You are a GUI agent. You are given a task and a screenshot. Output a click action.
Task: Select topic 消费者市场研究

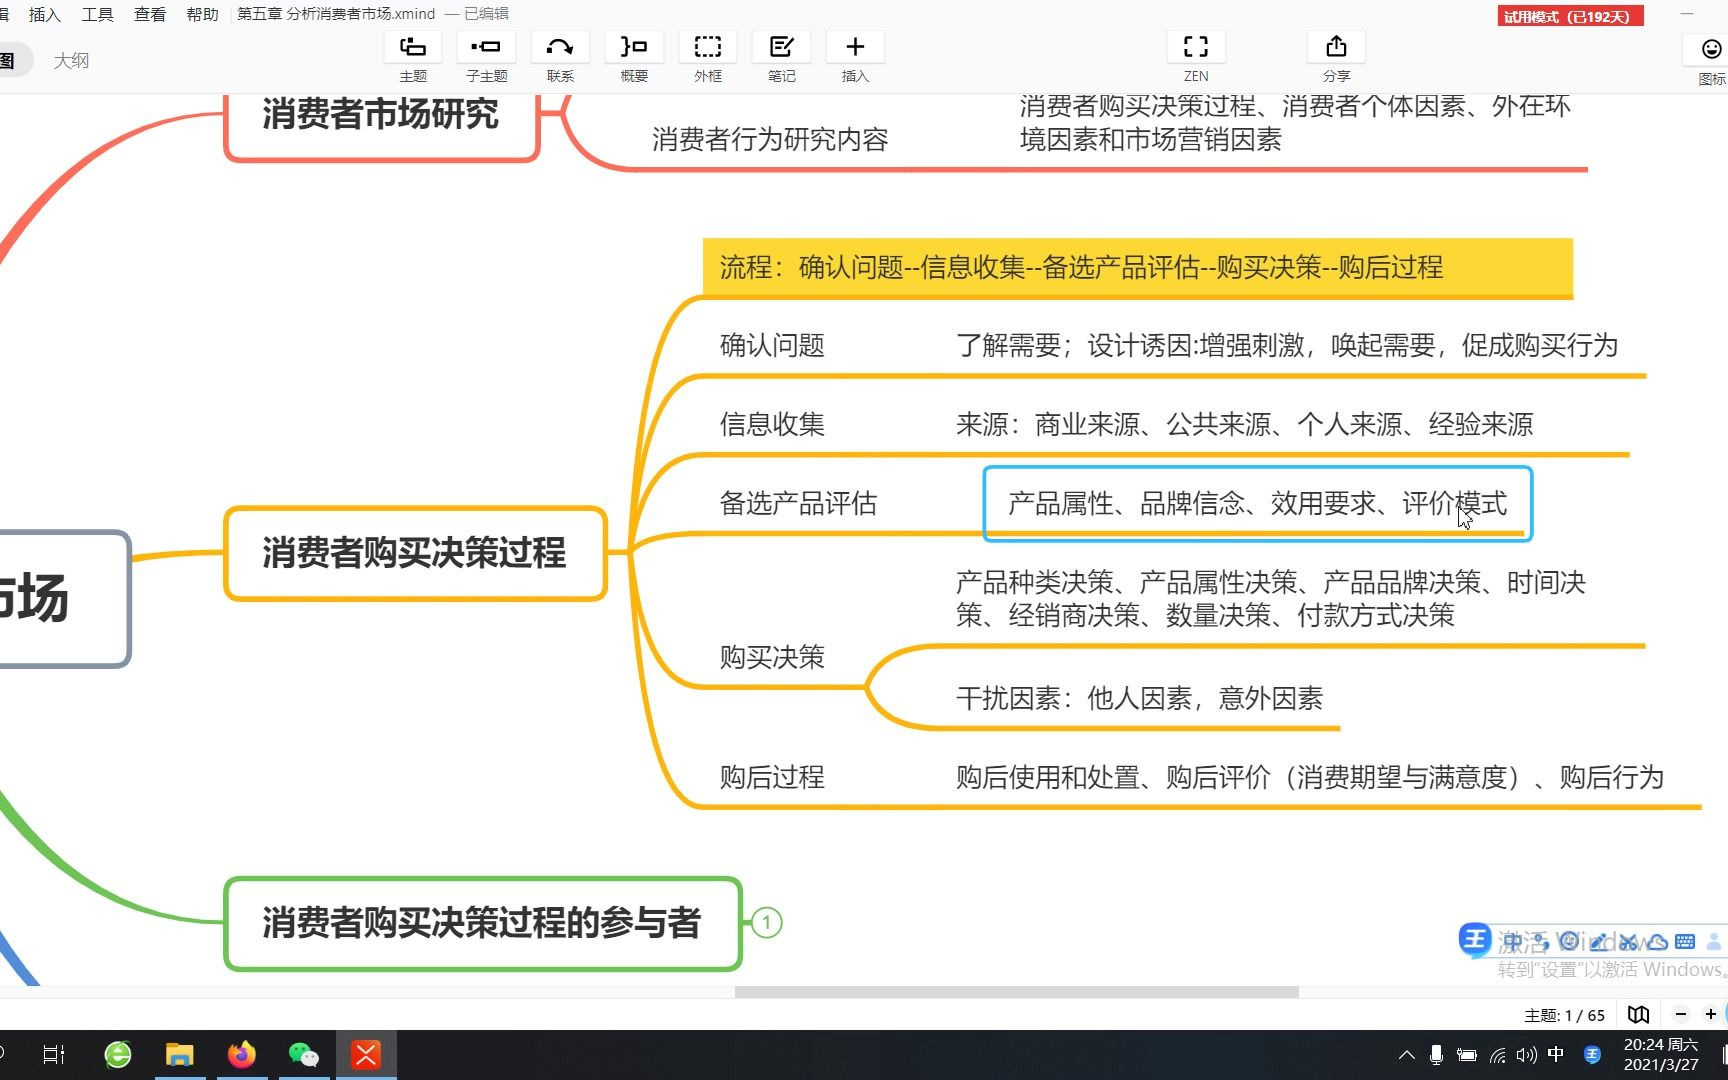381,118
